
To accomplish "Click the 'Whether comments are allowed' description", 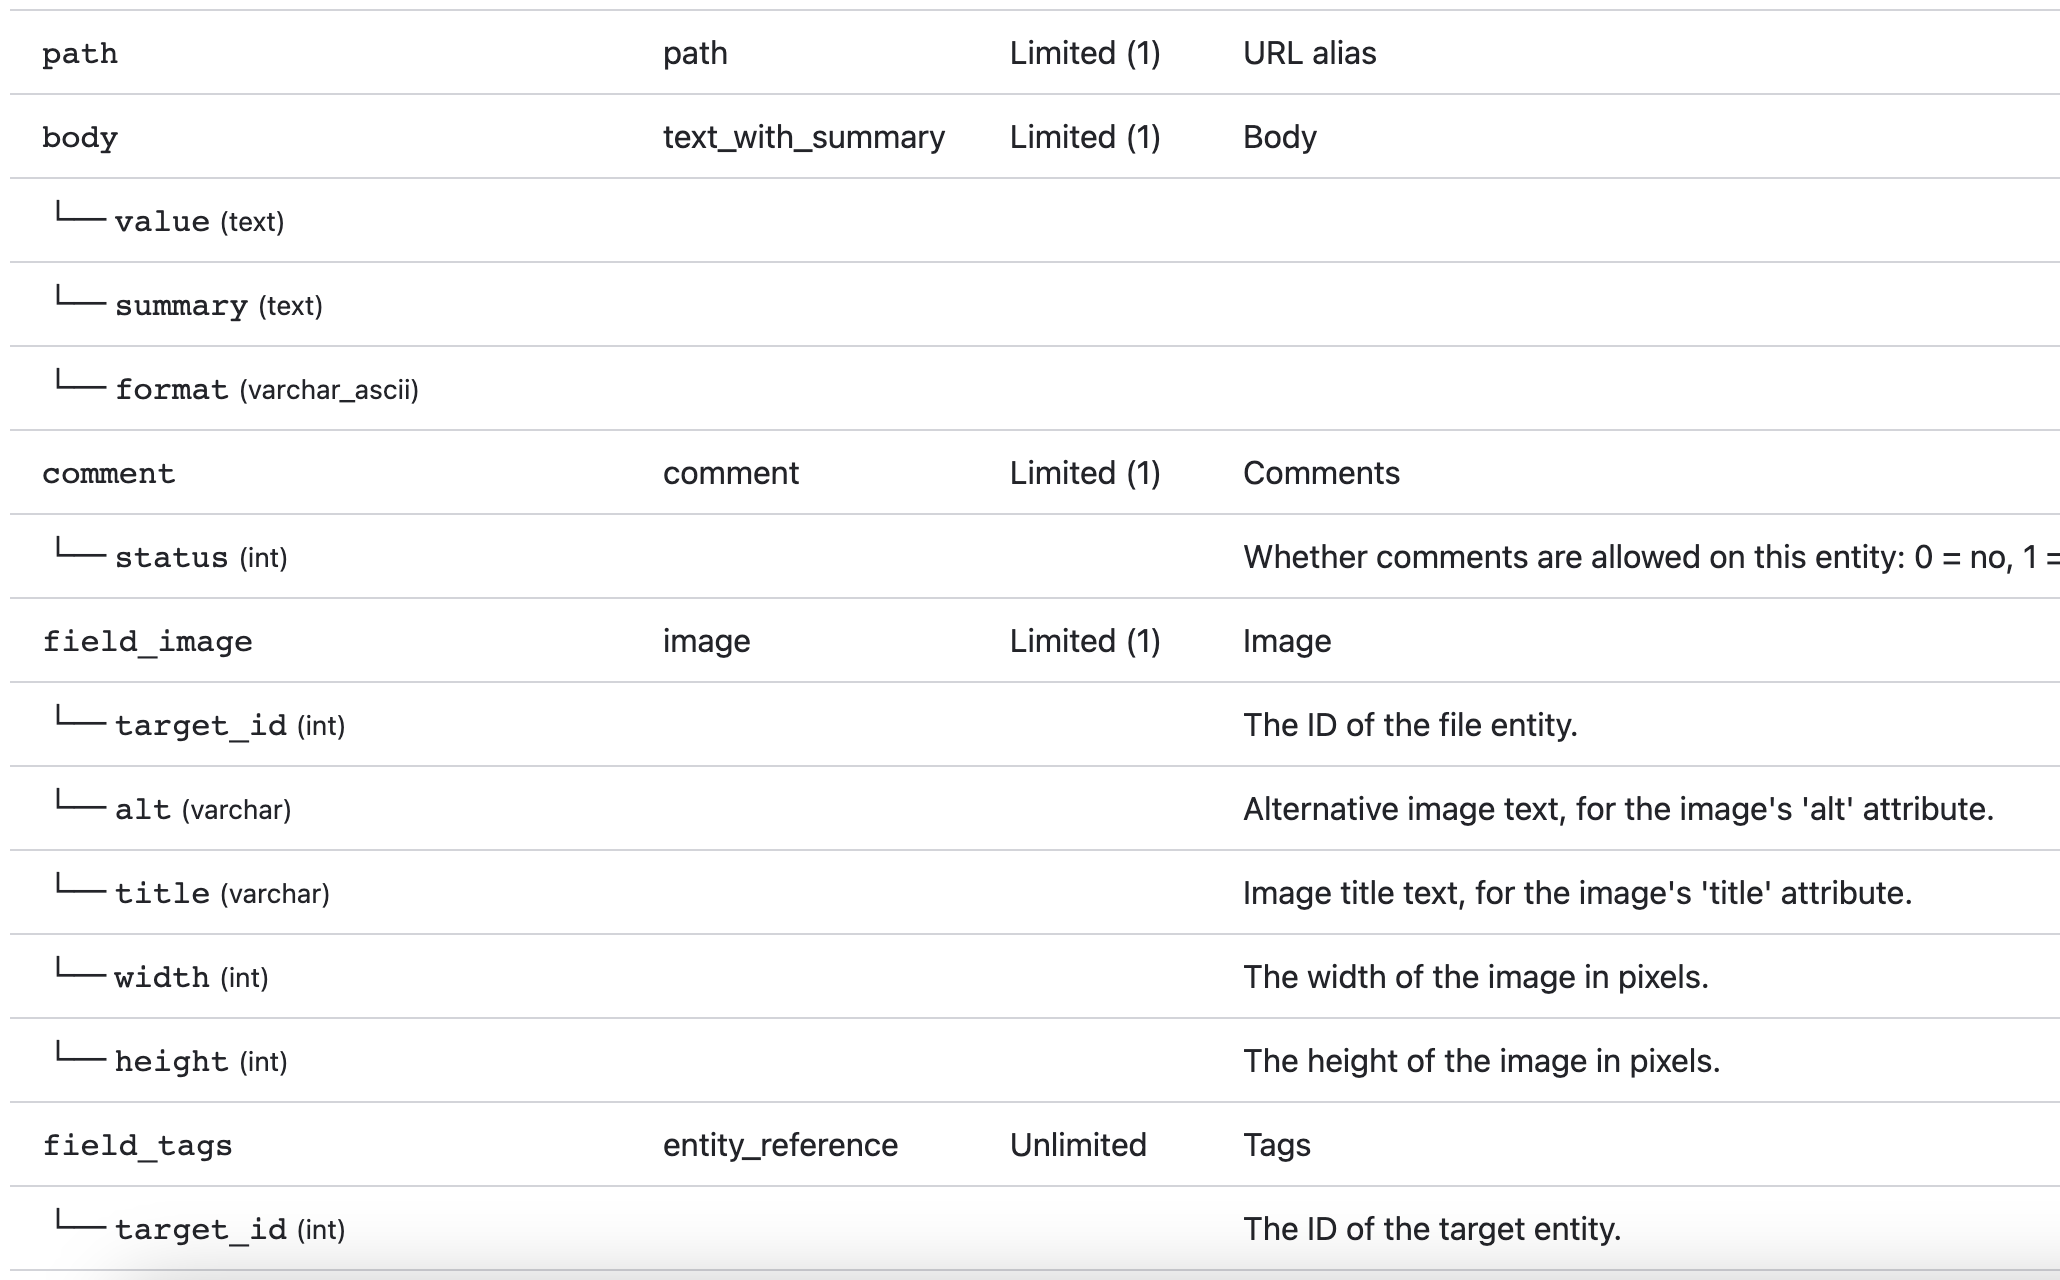I will point(1640,557).
